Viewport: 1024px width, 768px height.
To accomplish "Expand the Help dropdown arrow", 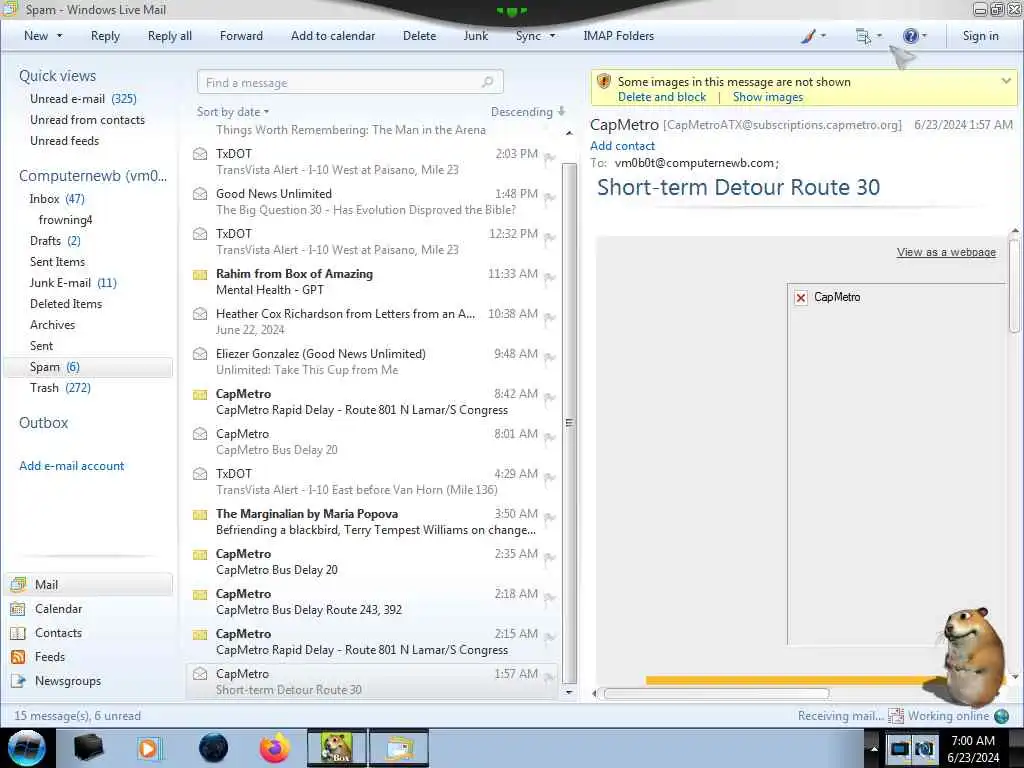I will tap(924, 36).
